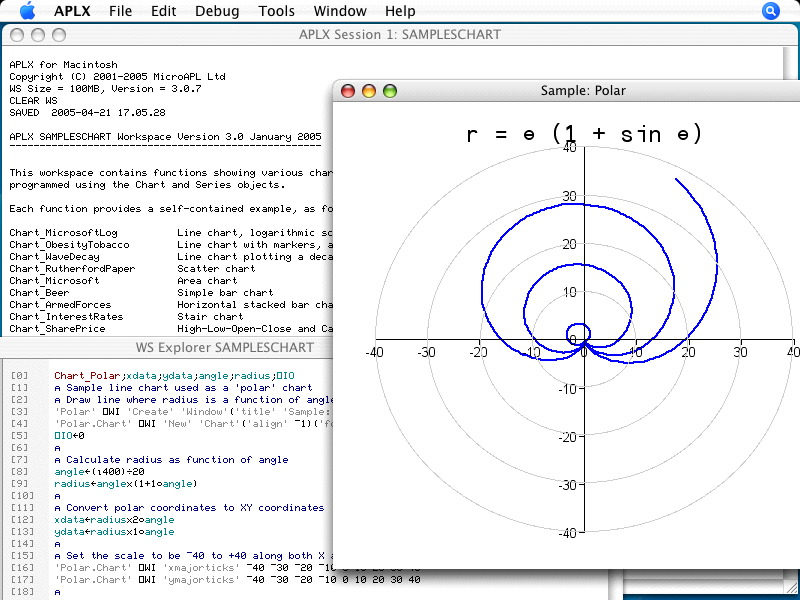Open the Tools menu
This screenshot has height=600, width=800.
[x=276, y=11]
